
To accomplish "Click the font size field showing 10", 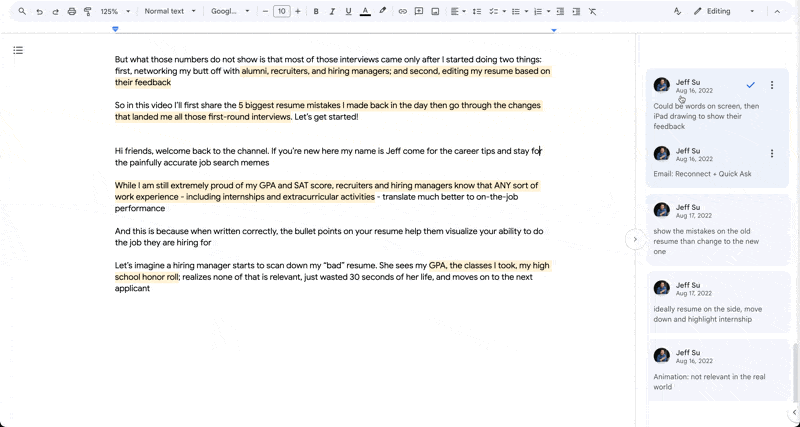I will (x=282, y=11).
